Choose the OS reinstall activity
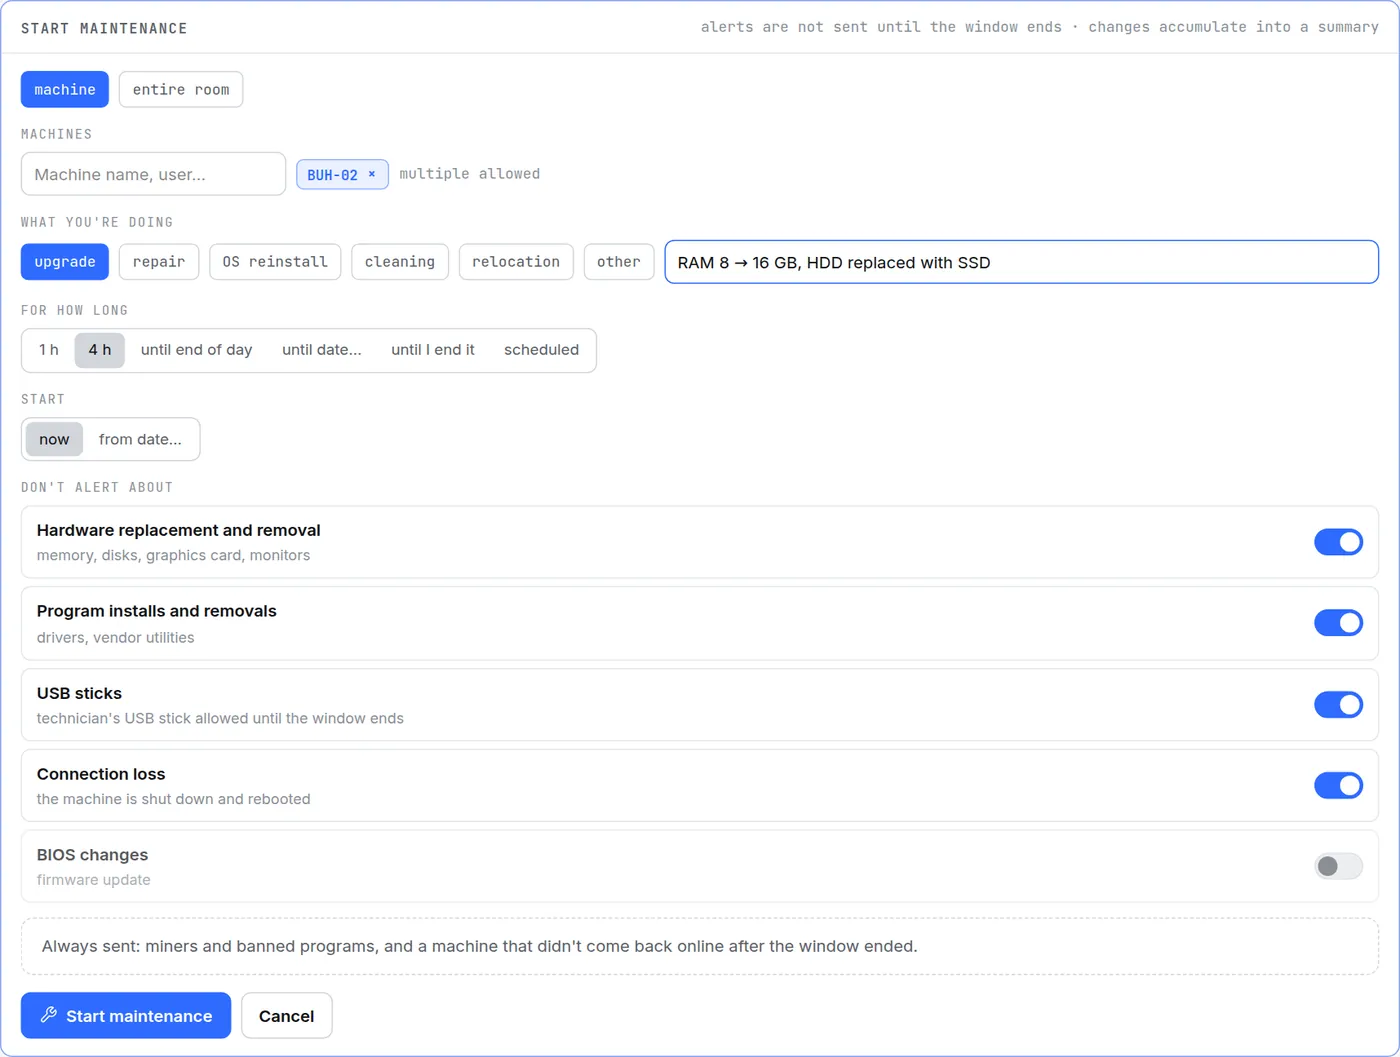 [x=275, y=262]
